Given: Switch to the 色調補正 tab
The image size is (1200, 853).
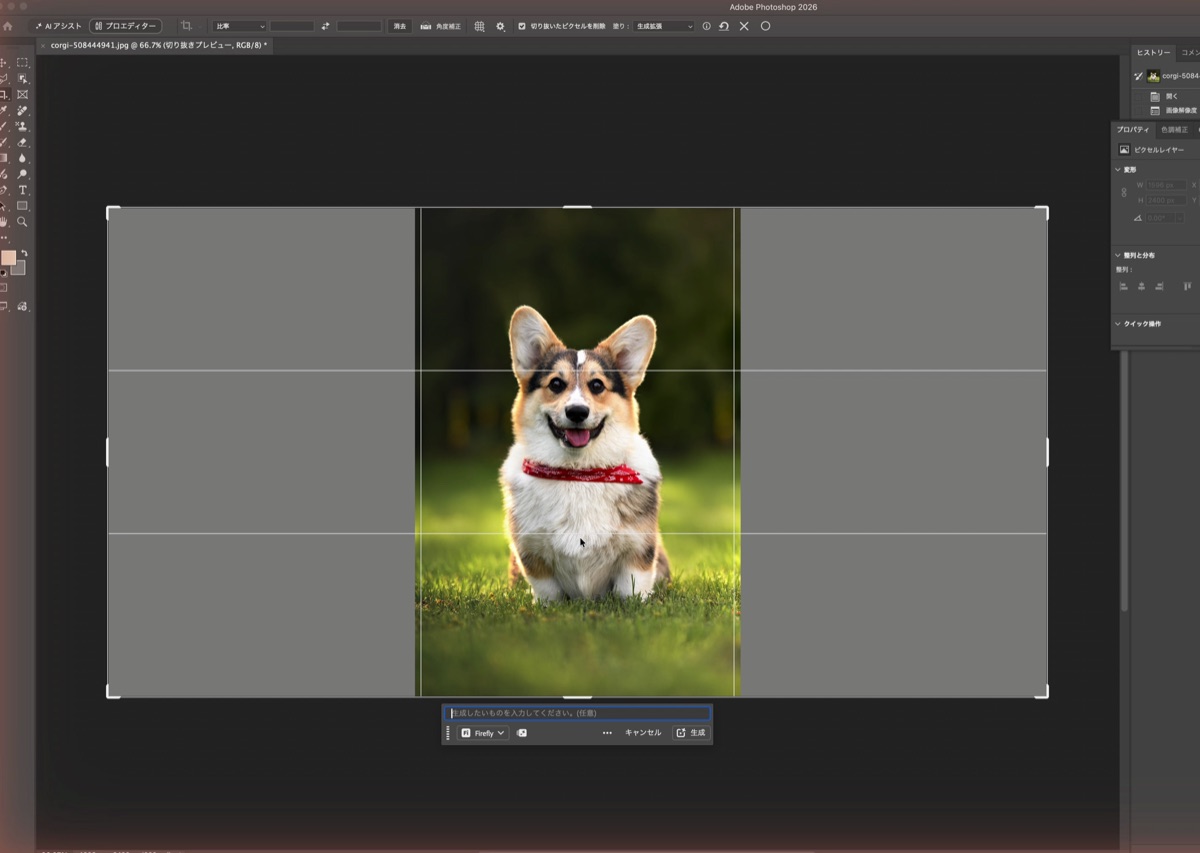Looking at the screenshot, I should pos(1174,130).
